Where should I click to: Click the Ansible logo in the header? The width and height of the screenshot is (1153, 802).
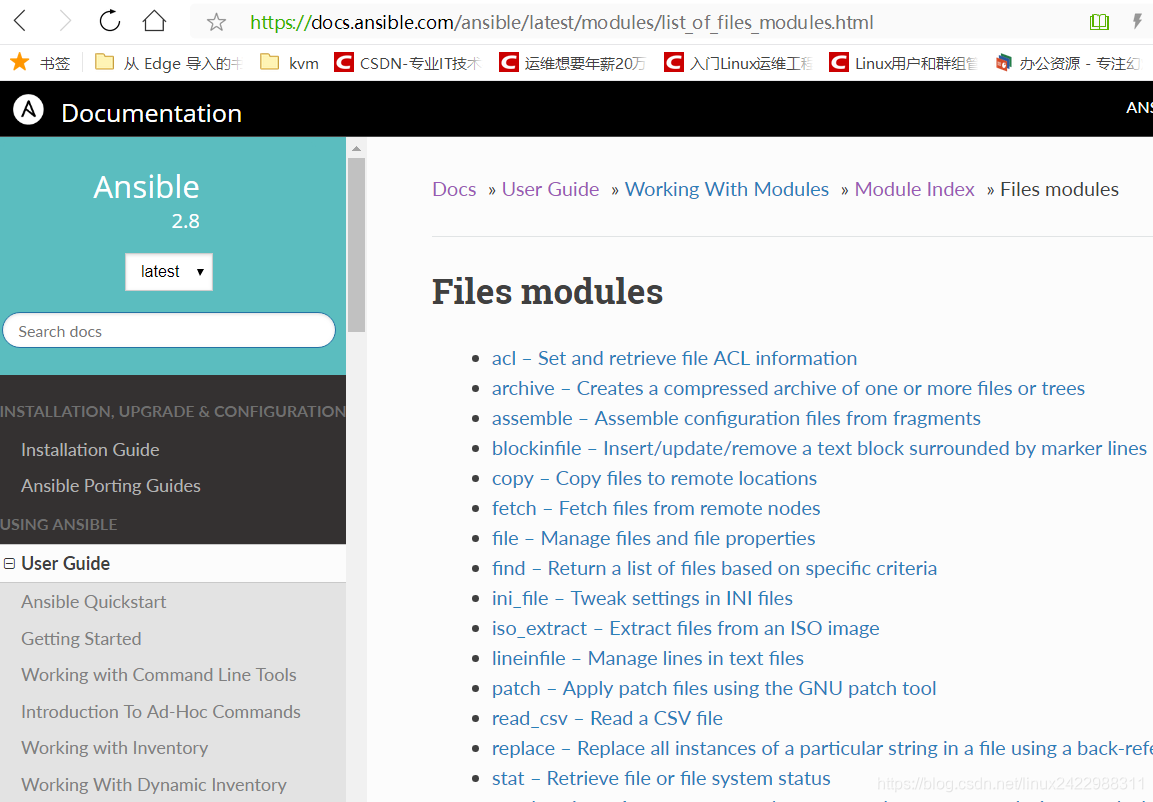click(29, 110)
